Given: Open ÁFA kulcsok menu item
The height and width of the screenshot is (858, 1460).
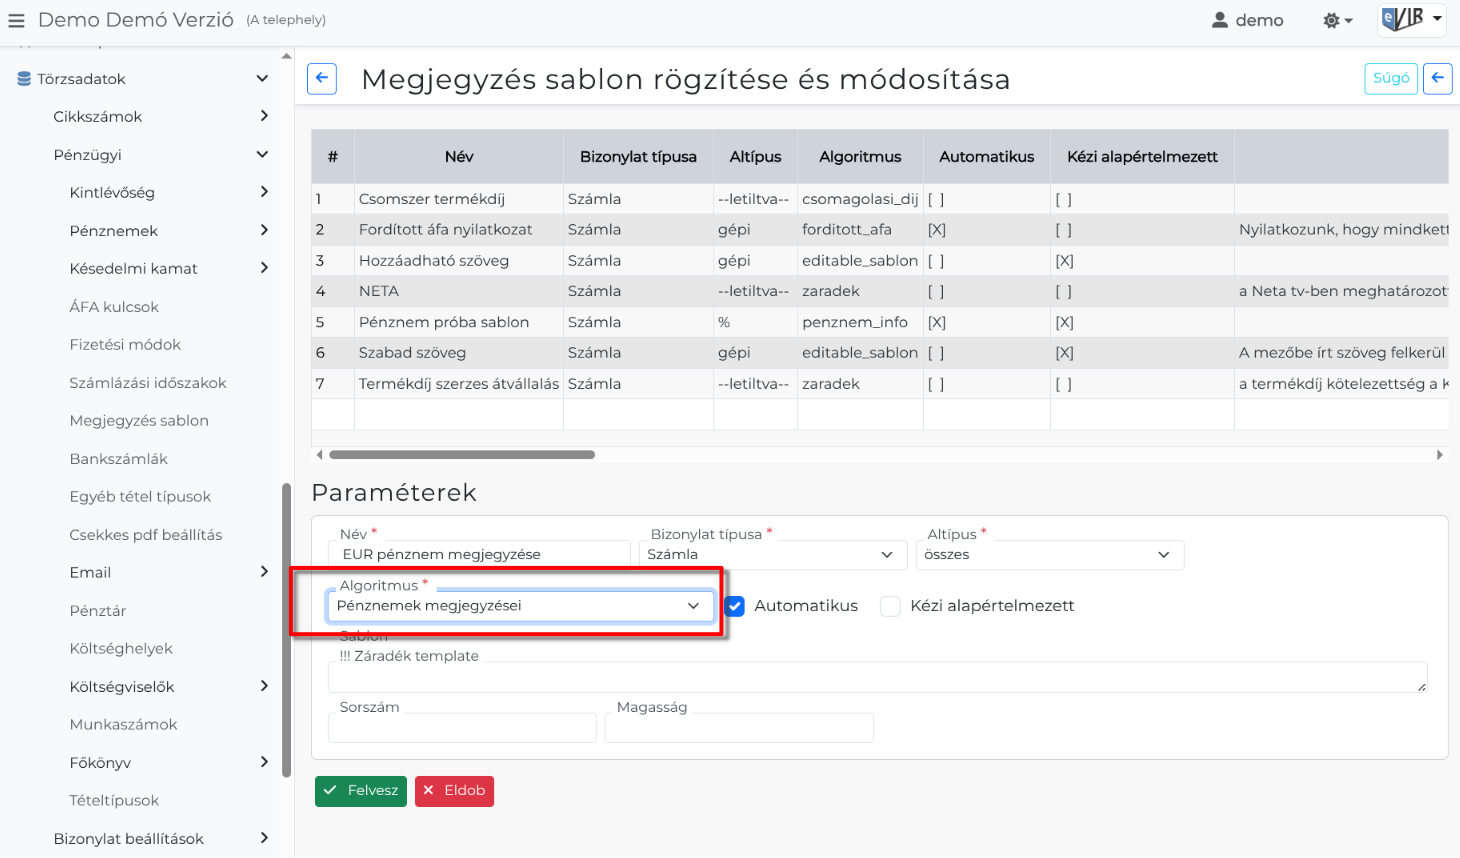Looking at the screenshot, I should 114,307.
